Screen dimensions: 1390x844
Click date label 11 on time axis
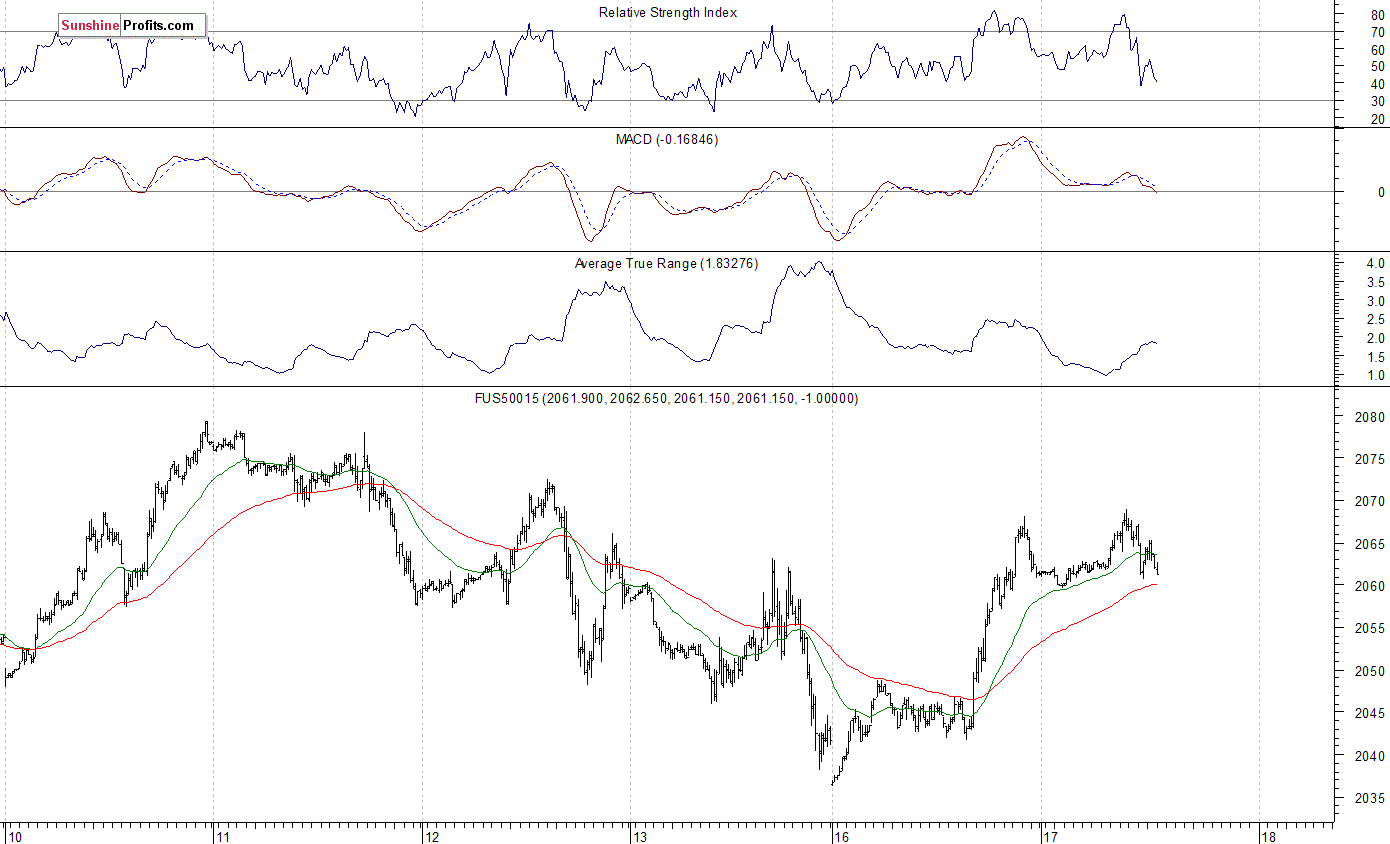pyautogui.click(x=223, y=835)
